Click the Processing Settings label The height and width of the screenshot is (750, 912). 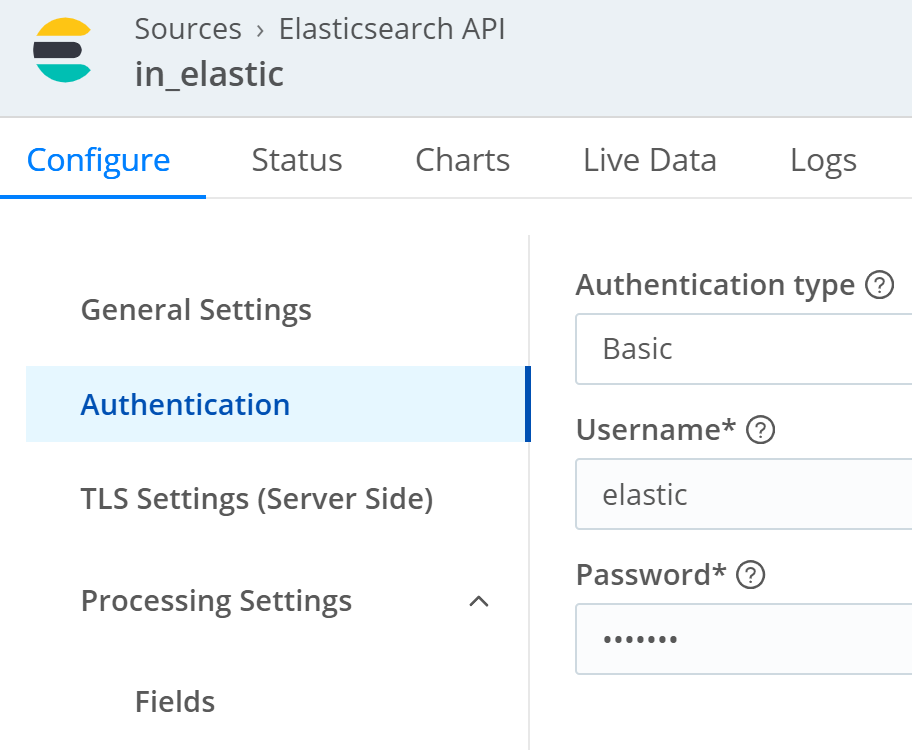coord(216,601)
